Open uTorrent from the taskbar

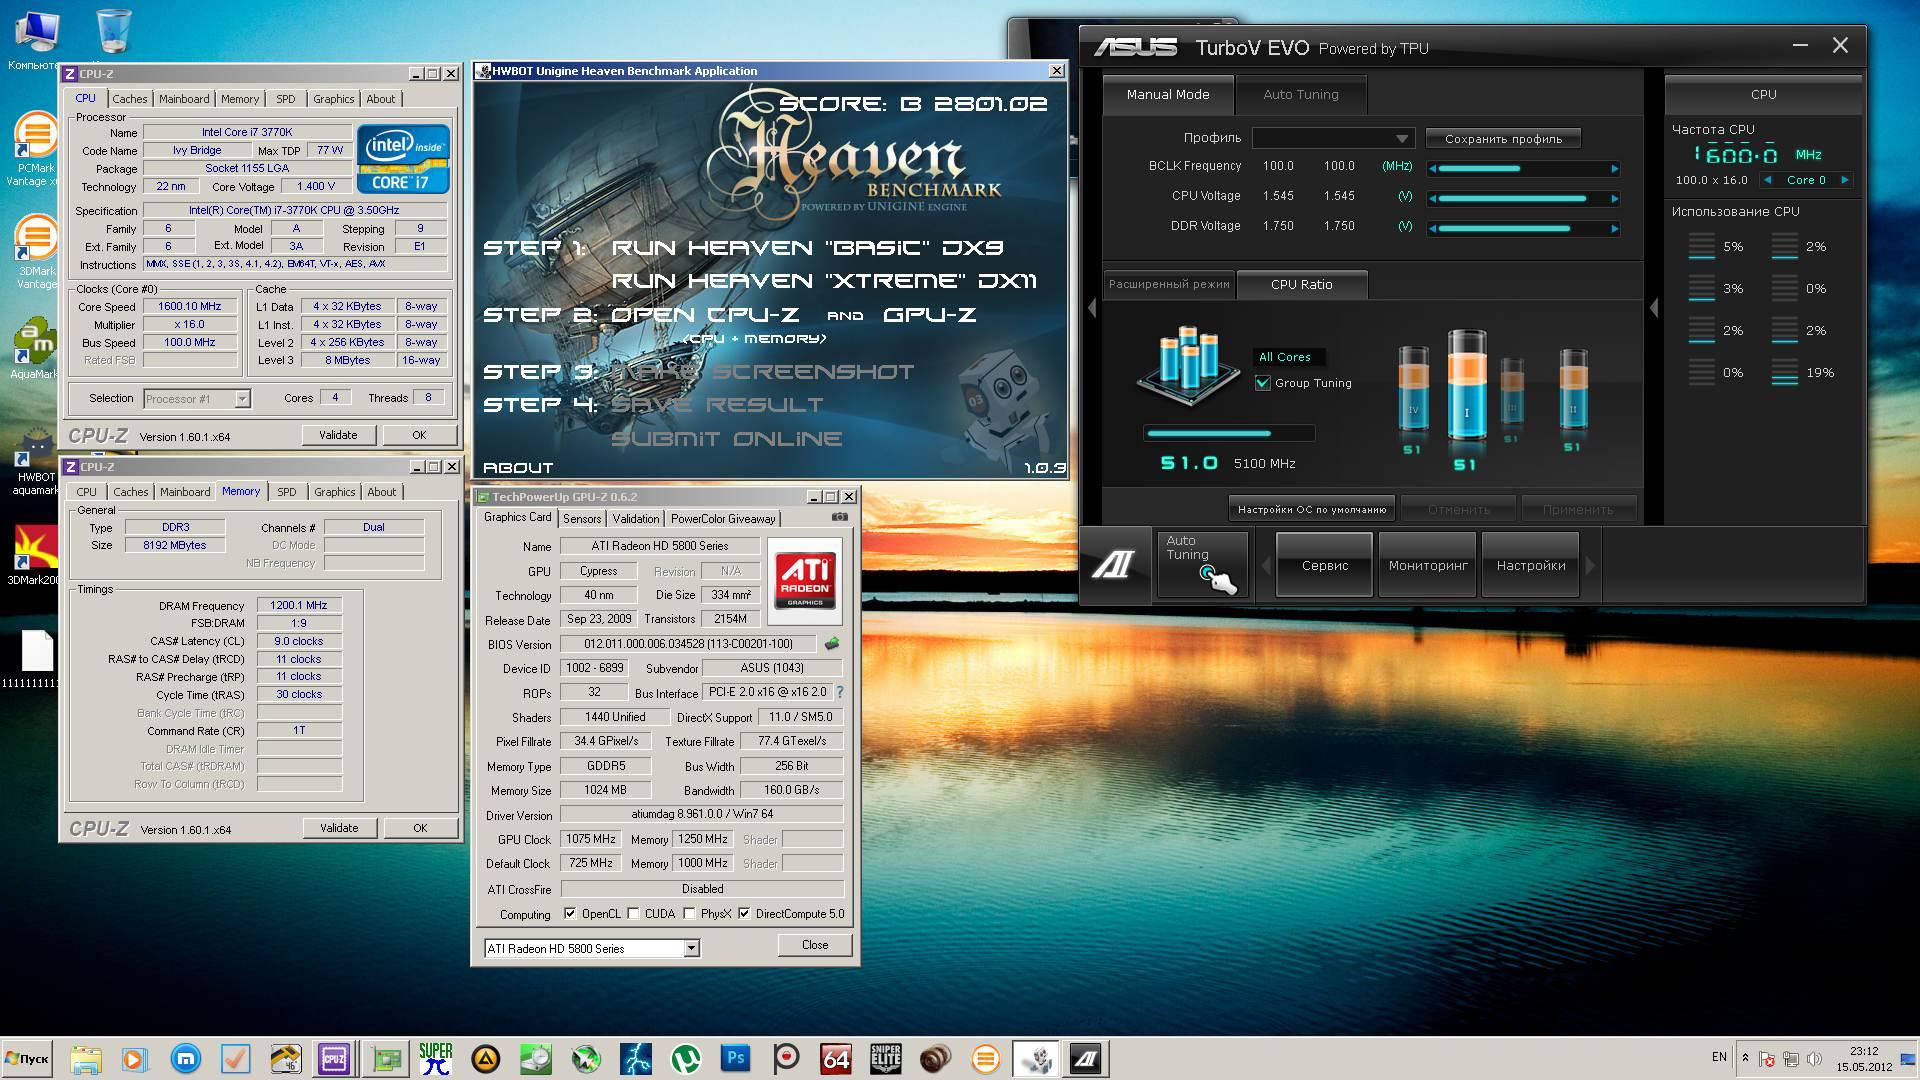[x=685, y=1059]
